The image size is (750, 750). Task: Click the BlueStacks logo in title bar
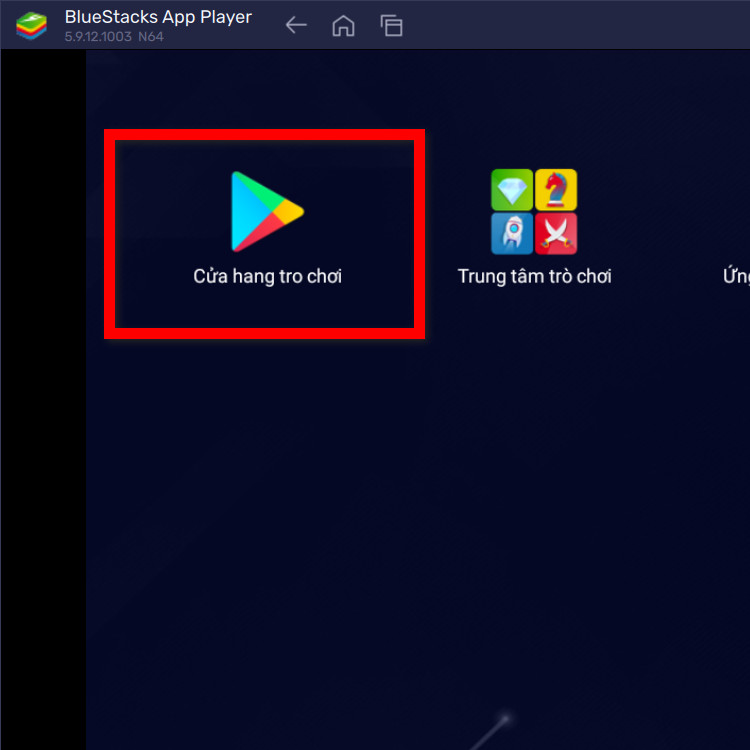[32, 25]
